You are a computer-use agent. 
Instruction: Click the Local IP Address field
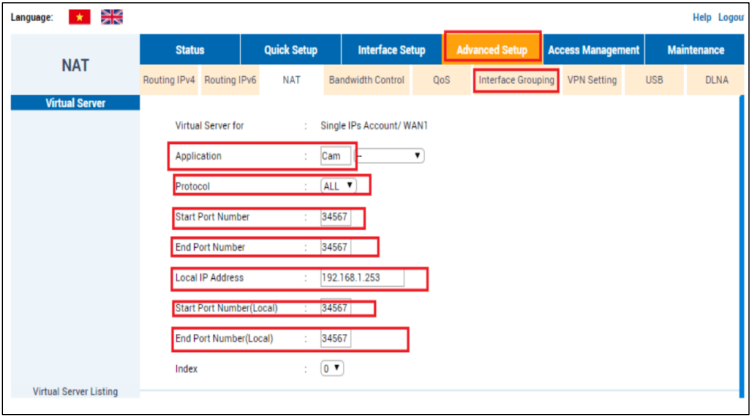point(361,278)
